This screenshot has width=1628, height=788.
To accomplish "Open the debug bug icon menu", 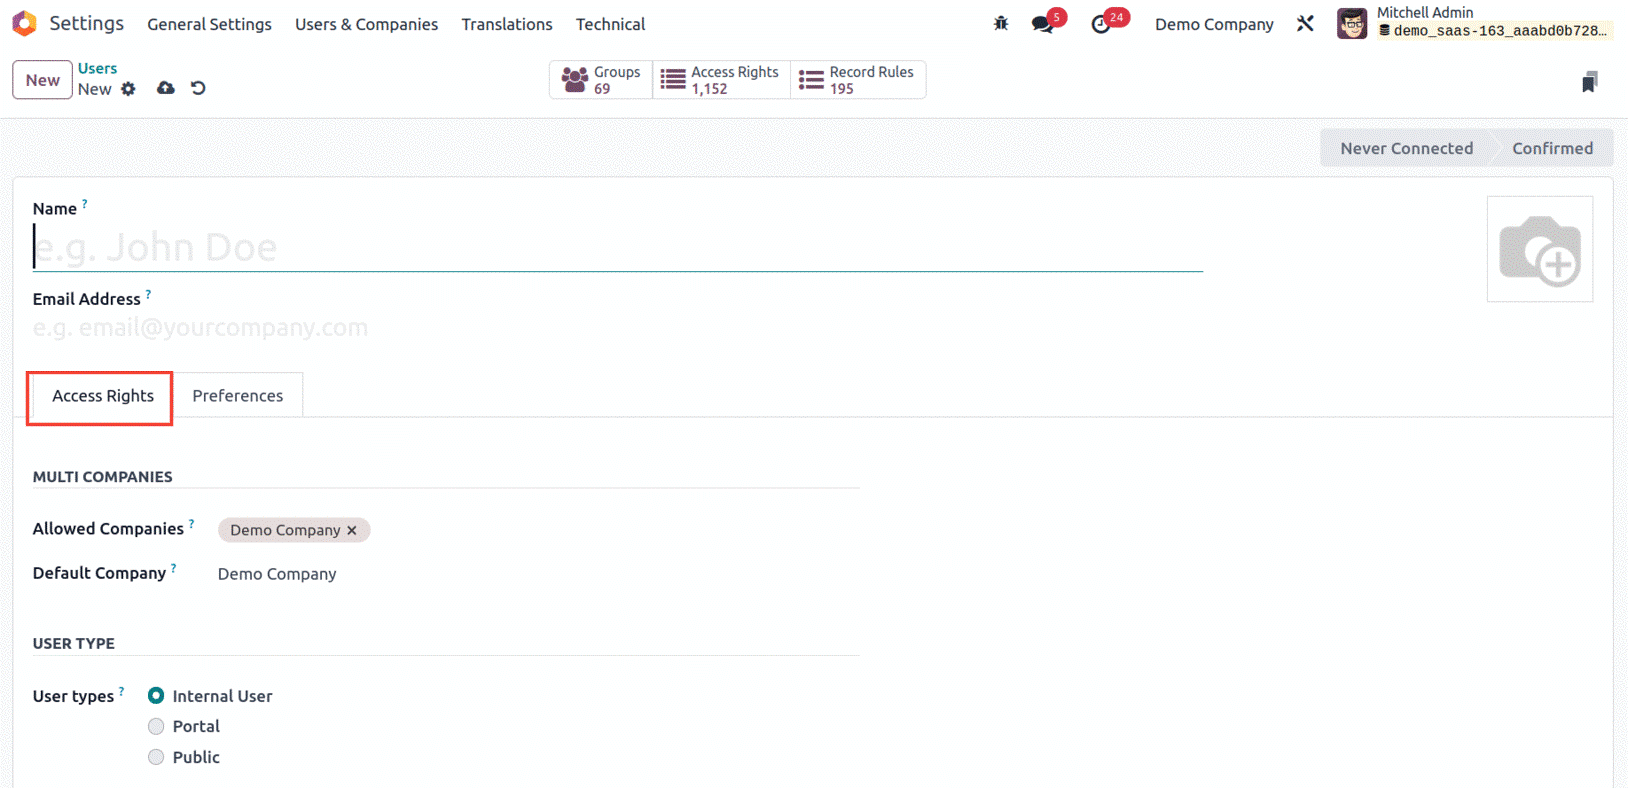I will (1001, 23).
